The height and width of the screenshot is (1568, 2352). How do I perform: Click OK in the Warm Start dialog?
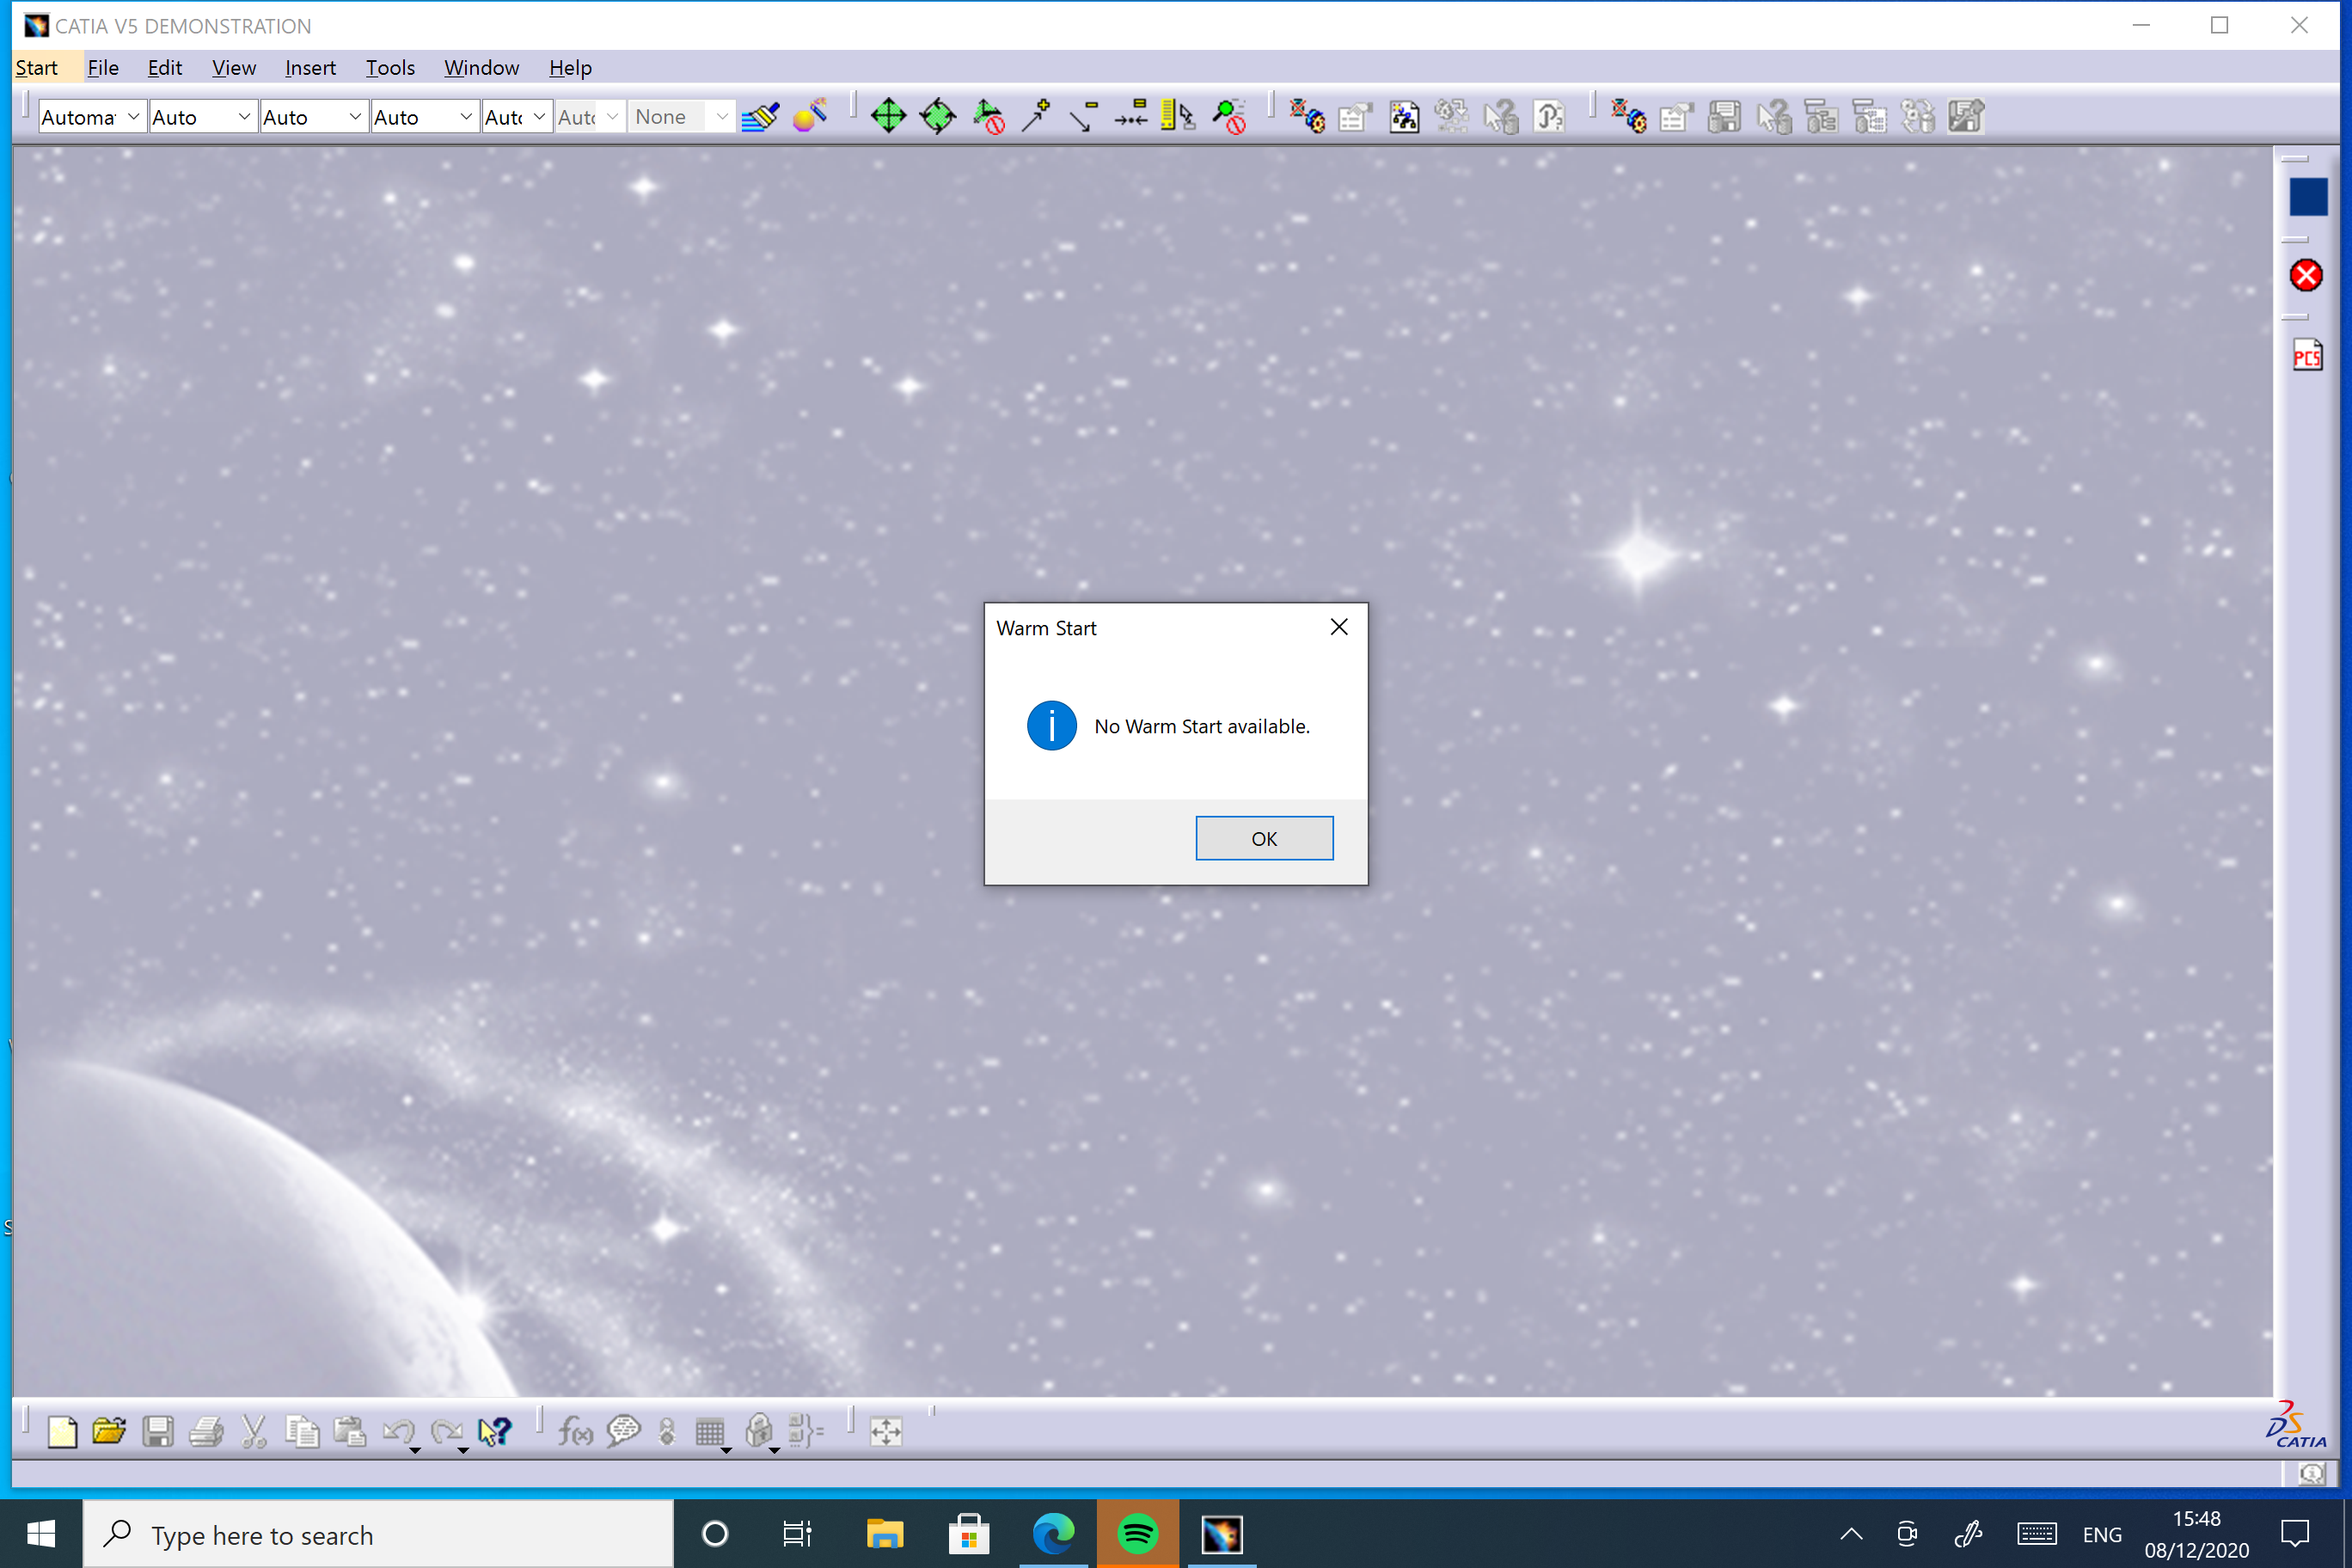click(1264, 838)
